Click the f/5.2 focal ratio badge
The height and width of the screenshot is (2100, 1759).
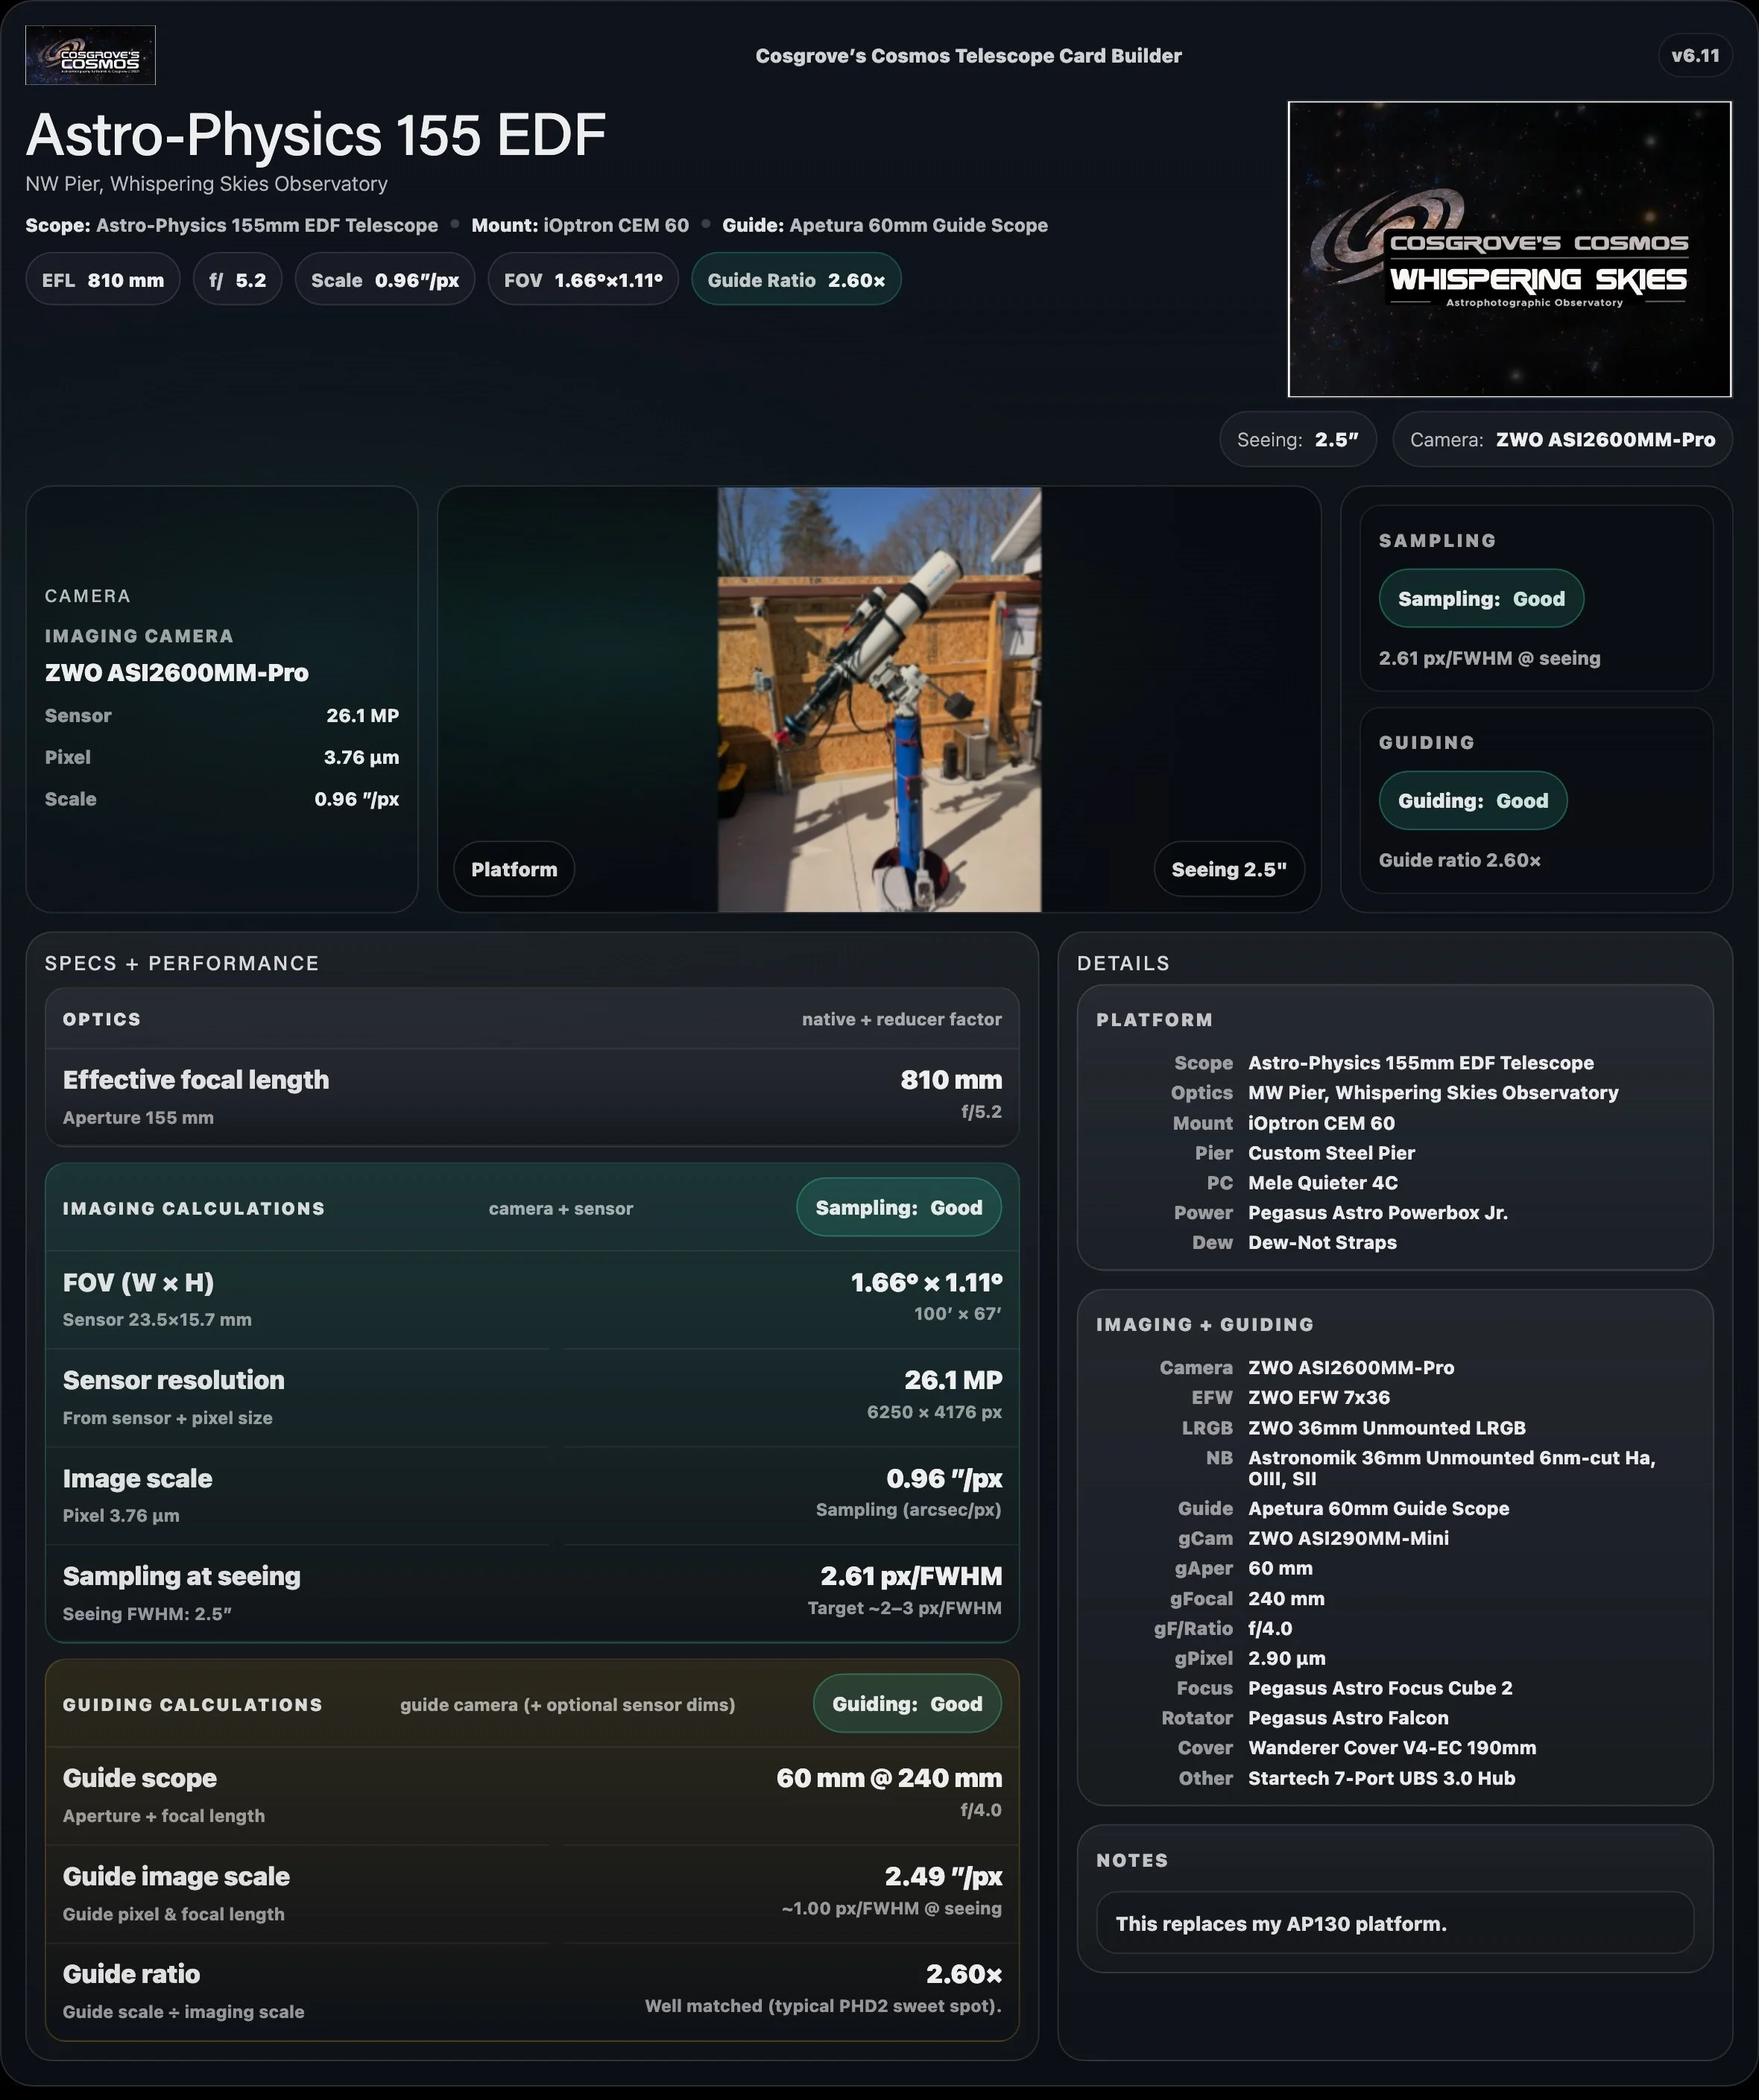[x=237, y=279]
